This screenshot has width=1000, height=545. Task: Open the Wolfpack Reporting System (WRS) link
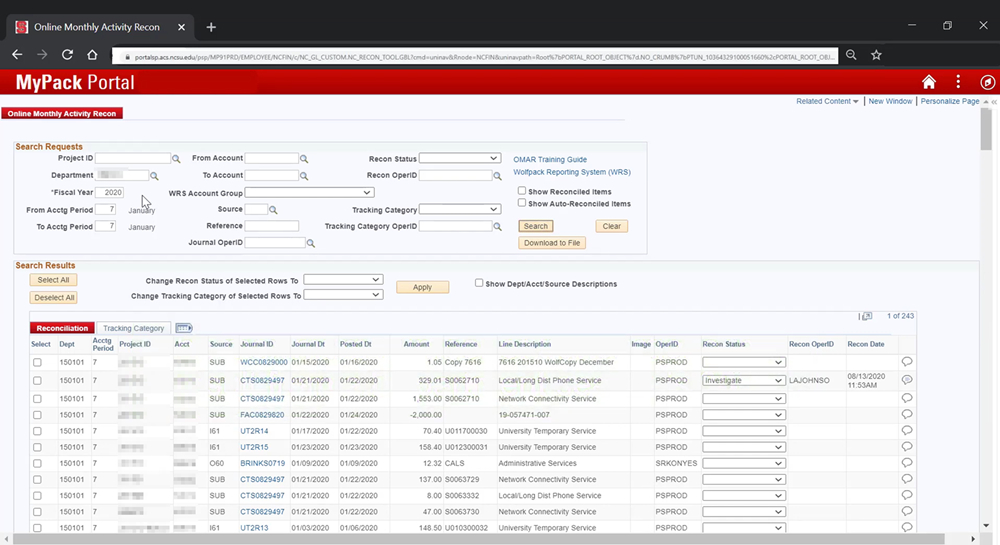click(x=572, y=172)
